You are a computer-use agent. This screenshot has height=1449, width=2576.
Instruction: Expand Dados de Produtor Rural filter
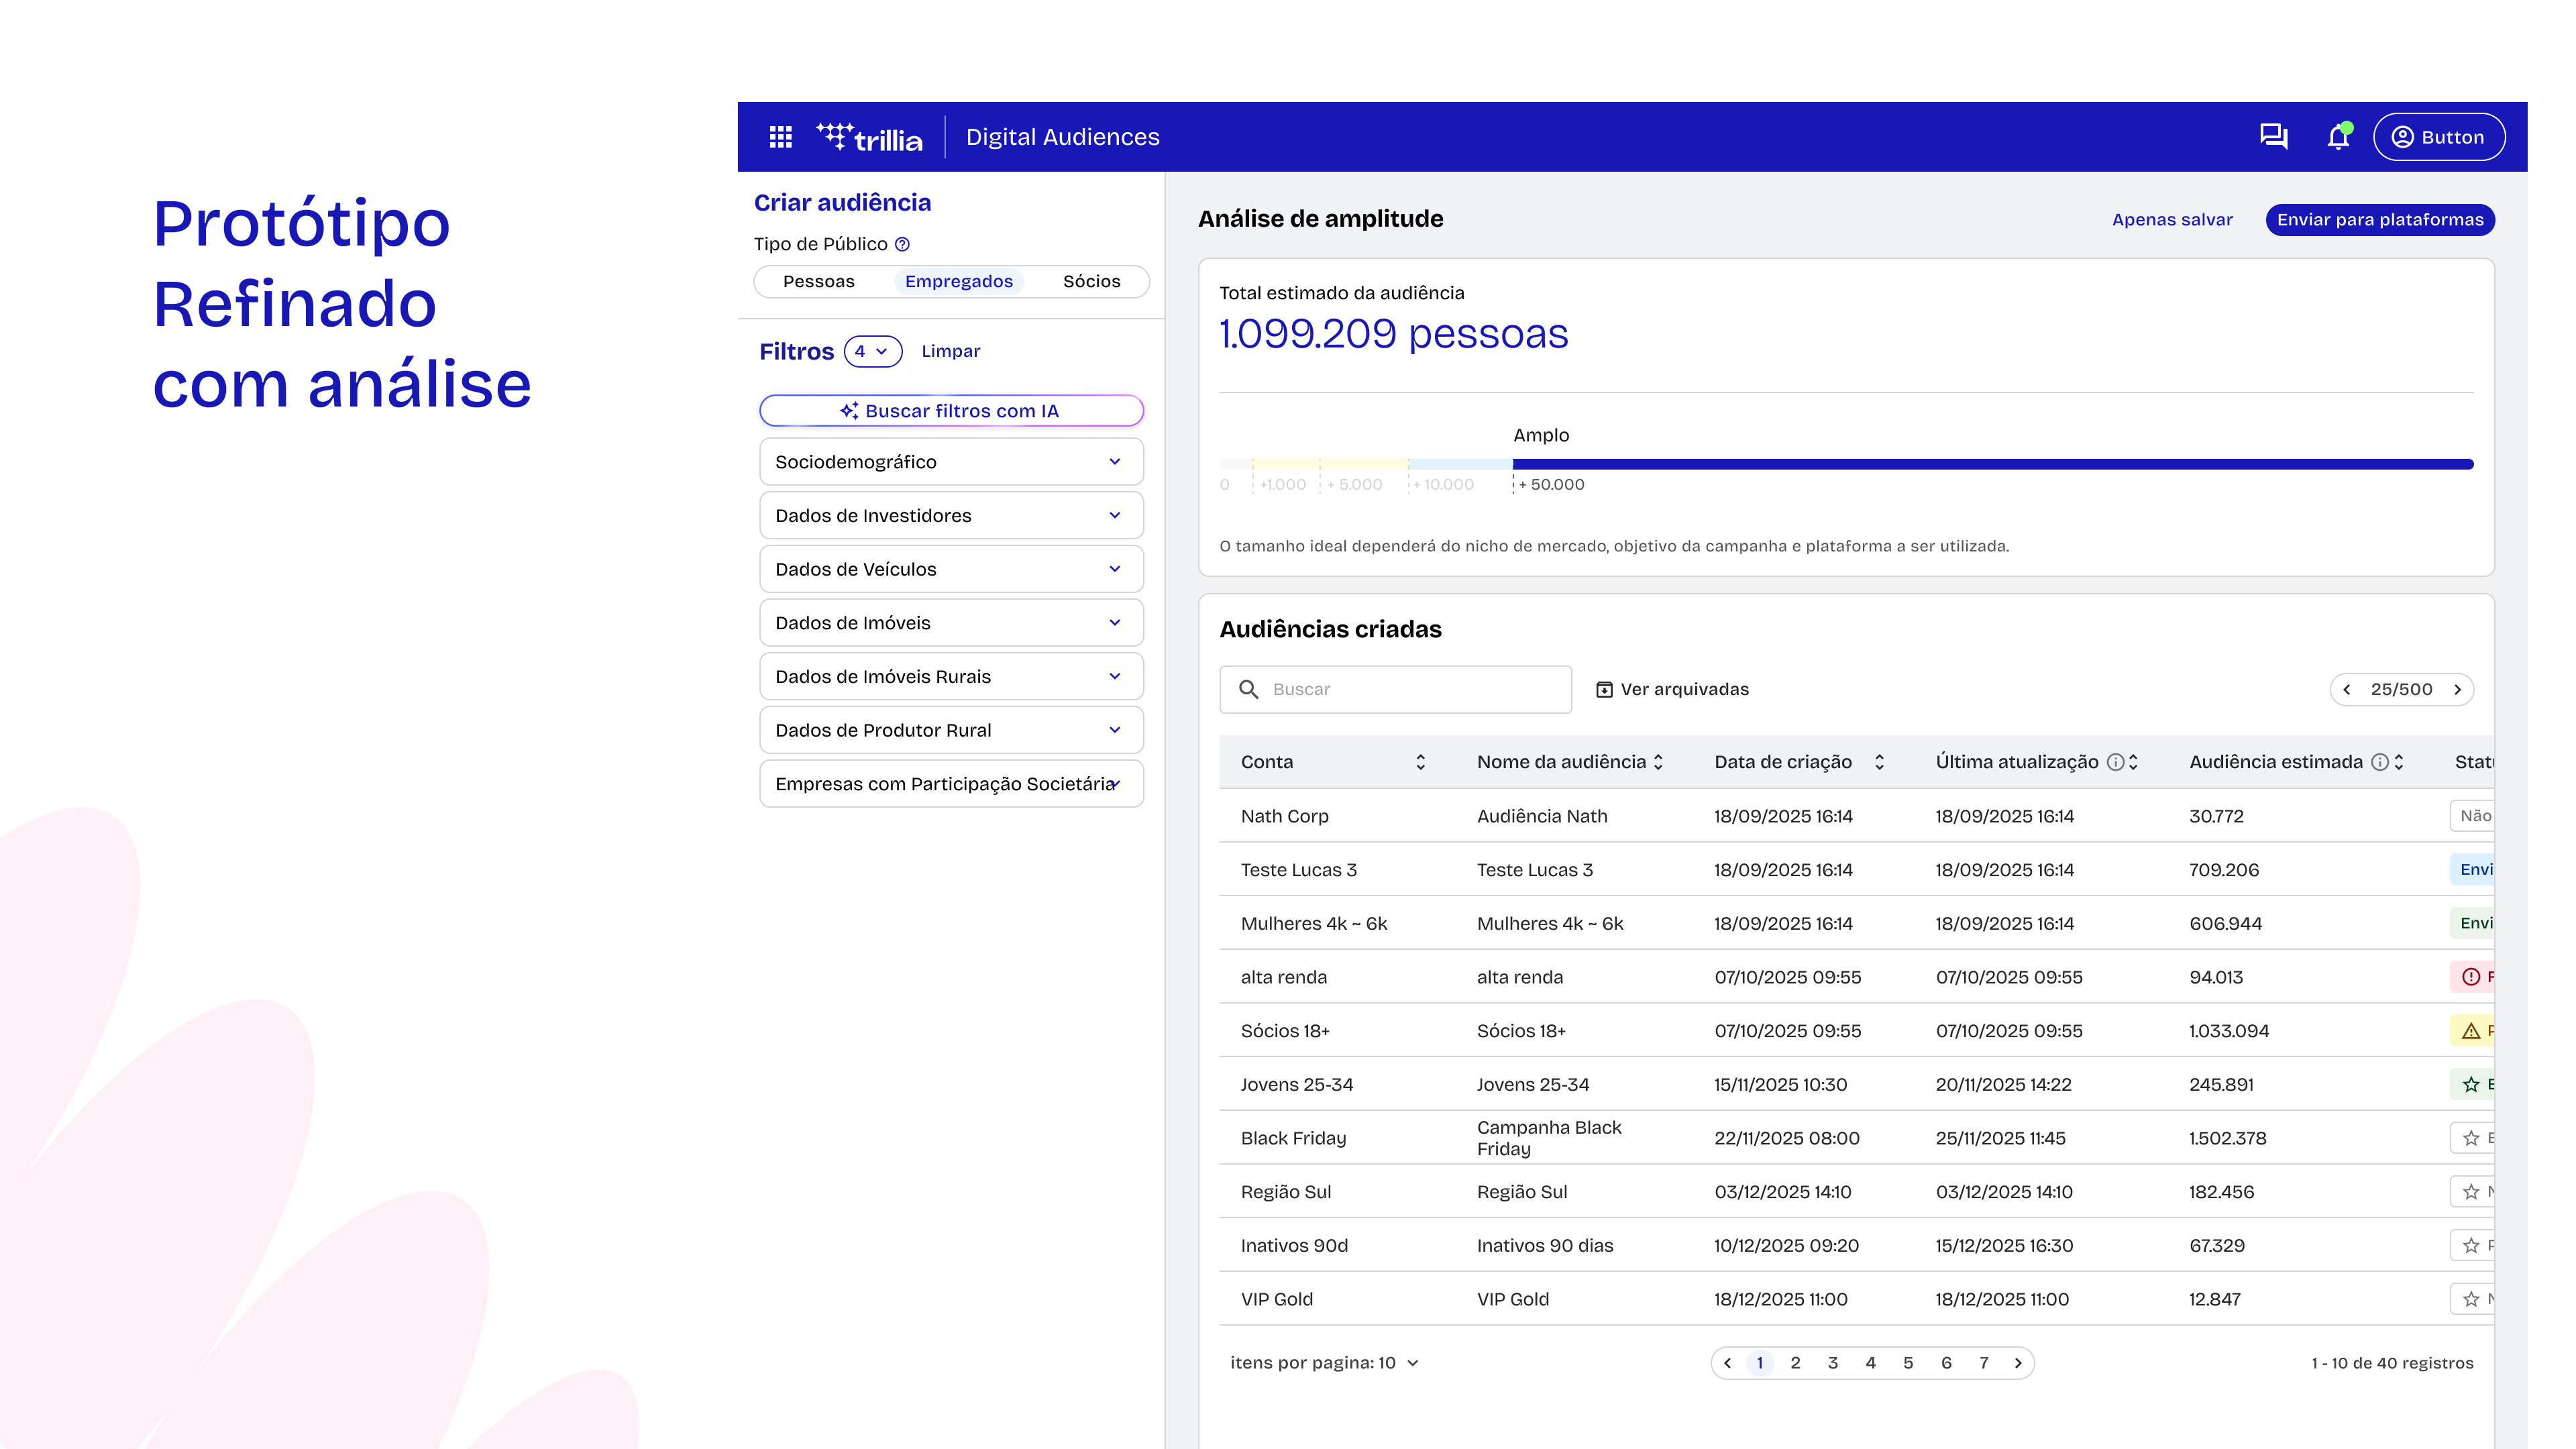pos(951,730)
